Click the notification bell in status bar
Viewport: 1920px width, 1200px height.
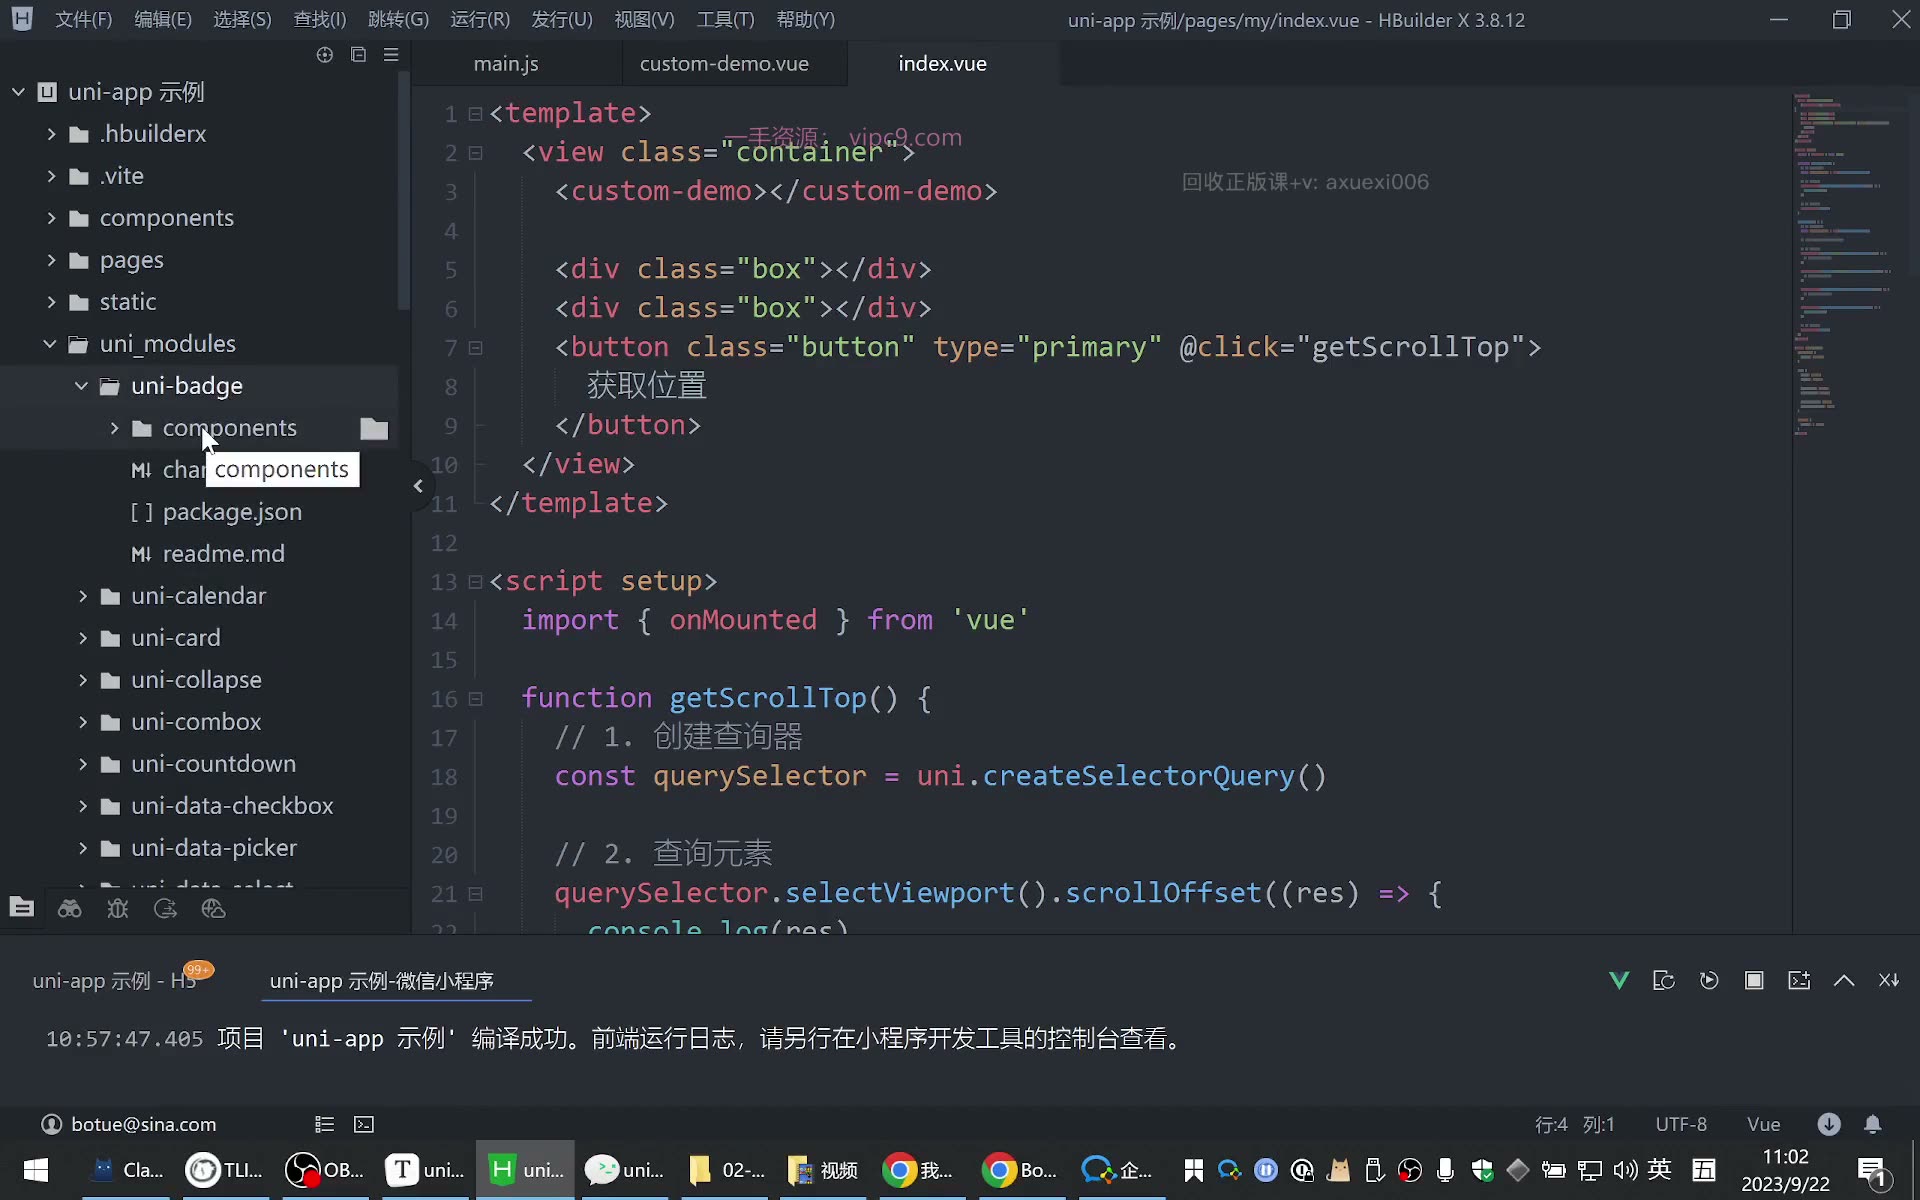(1873, 1124)
